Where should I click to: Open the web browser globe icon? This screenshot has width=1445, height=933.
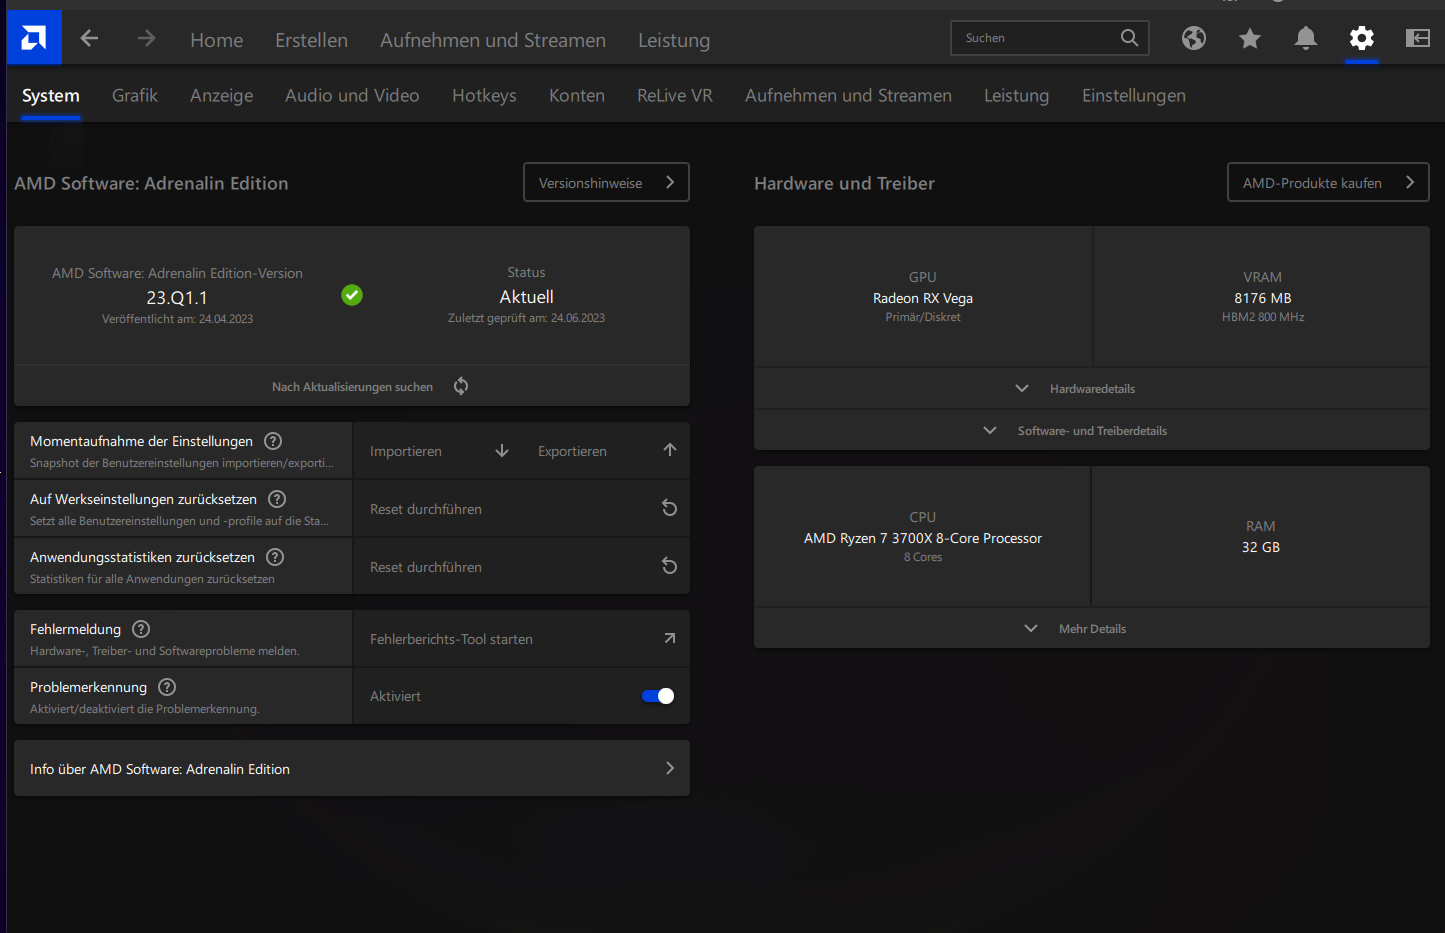[x=1193, y=38]
